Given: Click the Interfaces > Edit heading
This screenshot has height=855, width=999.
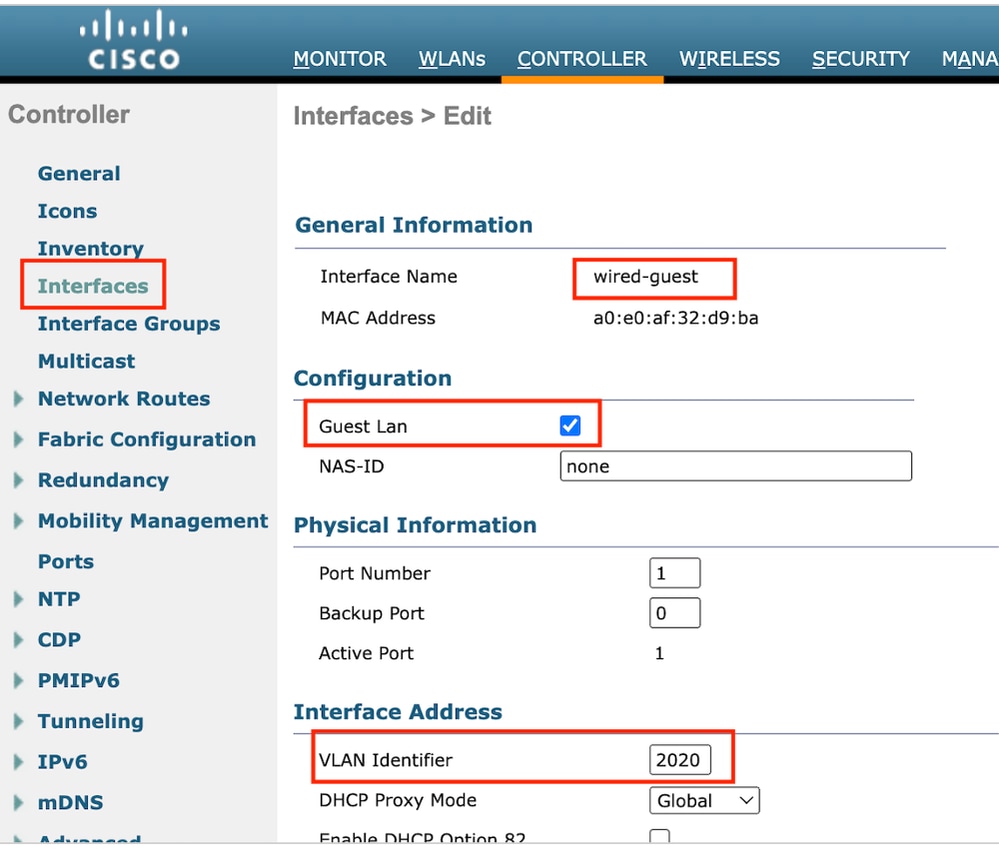Looking at the screenshot, I should click(392, 116).
